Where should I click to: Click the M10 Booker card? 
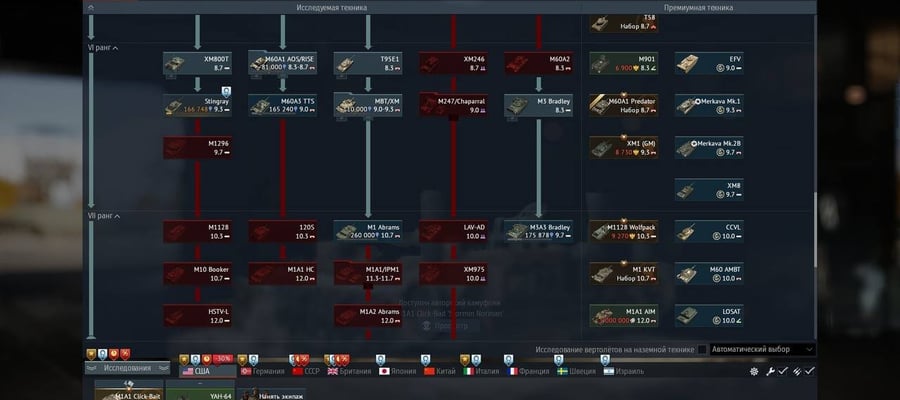(197, 274)
